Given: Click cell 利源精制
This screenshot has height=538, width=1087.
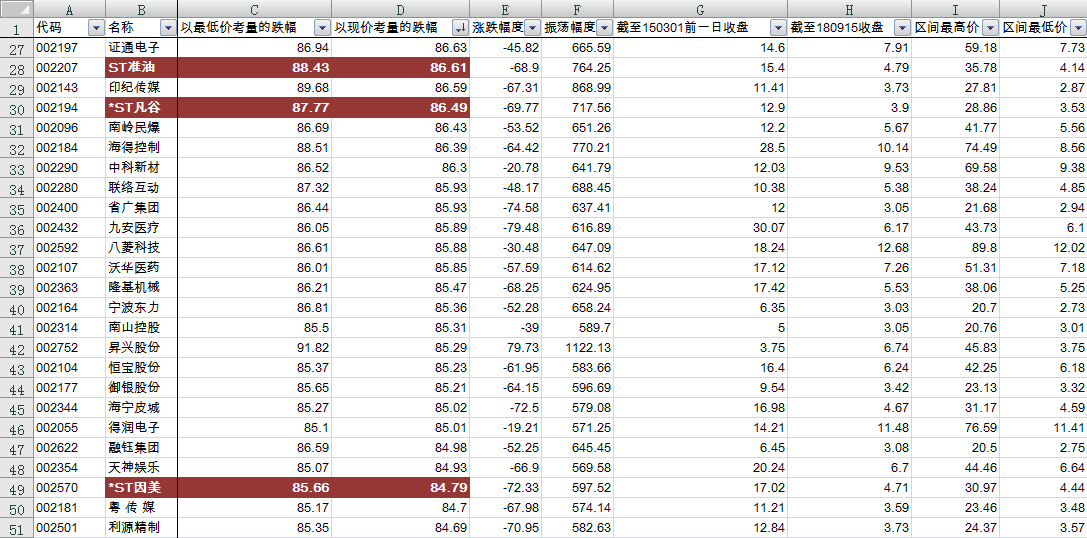Looking at the screenshot, I should [141, 528].
